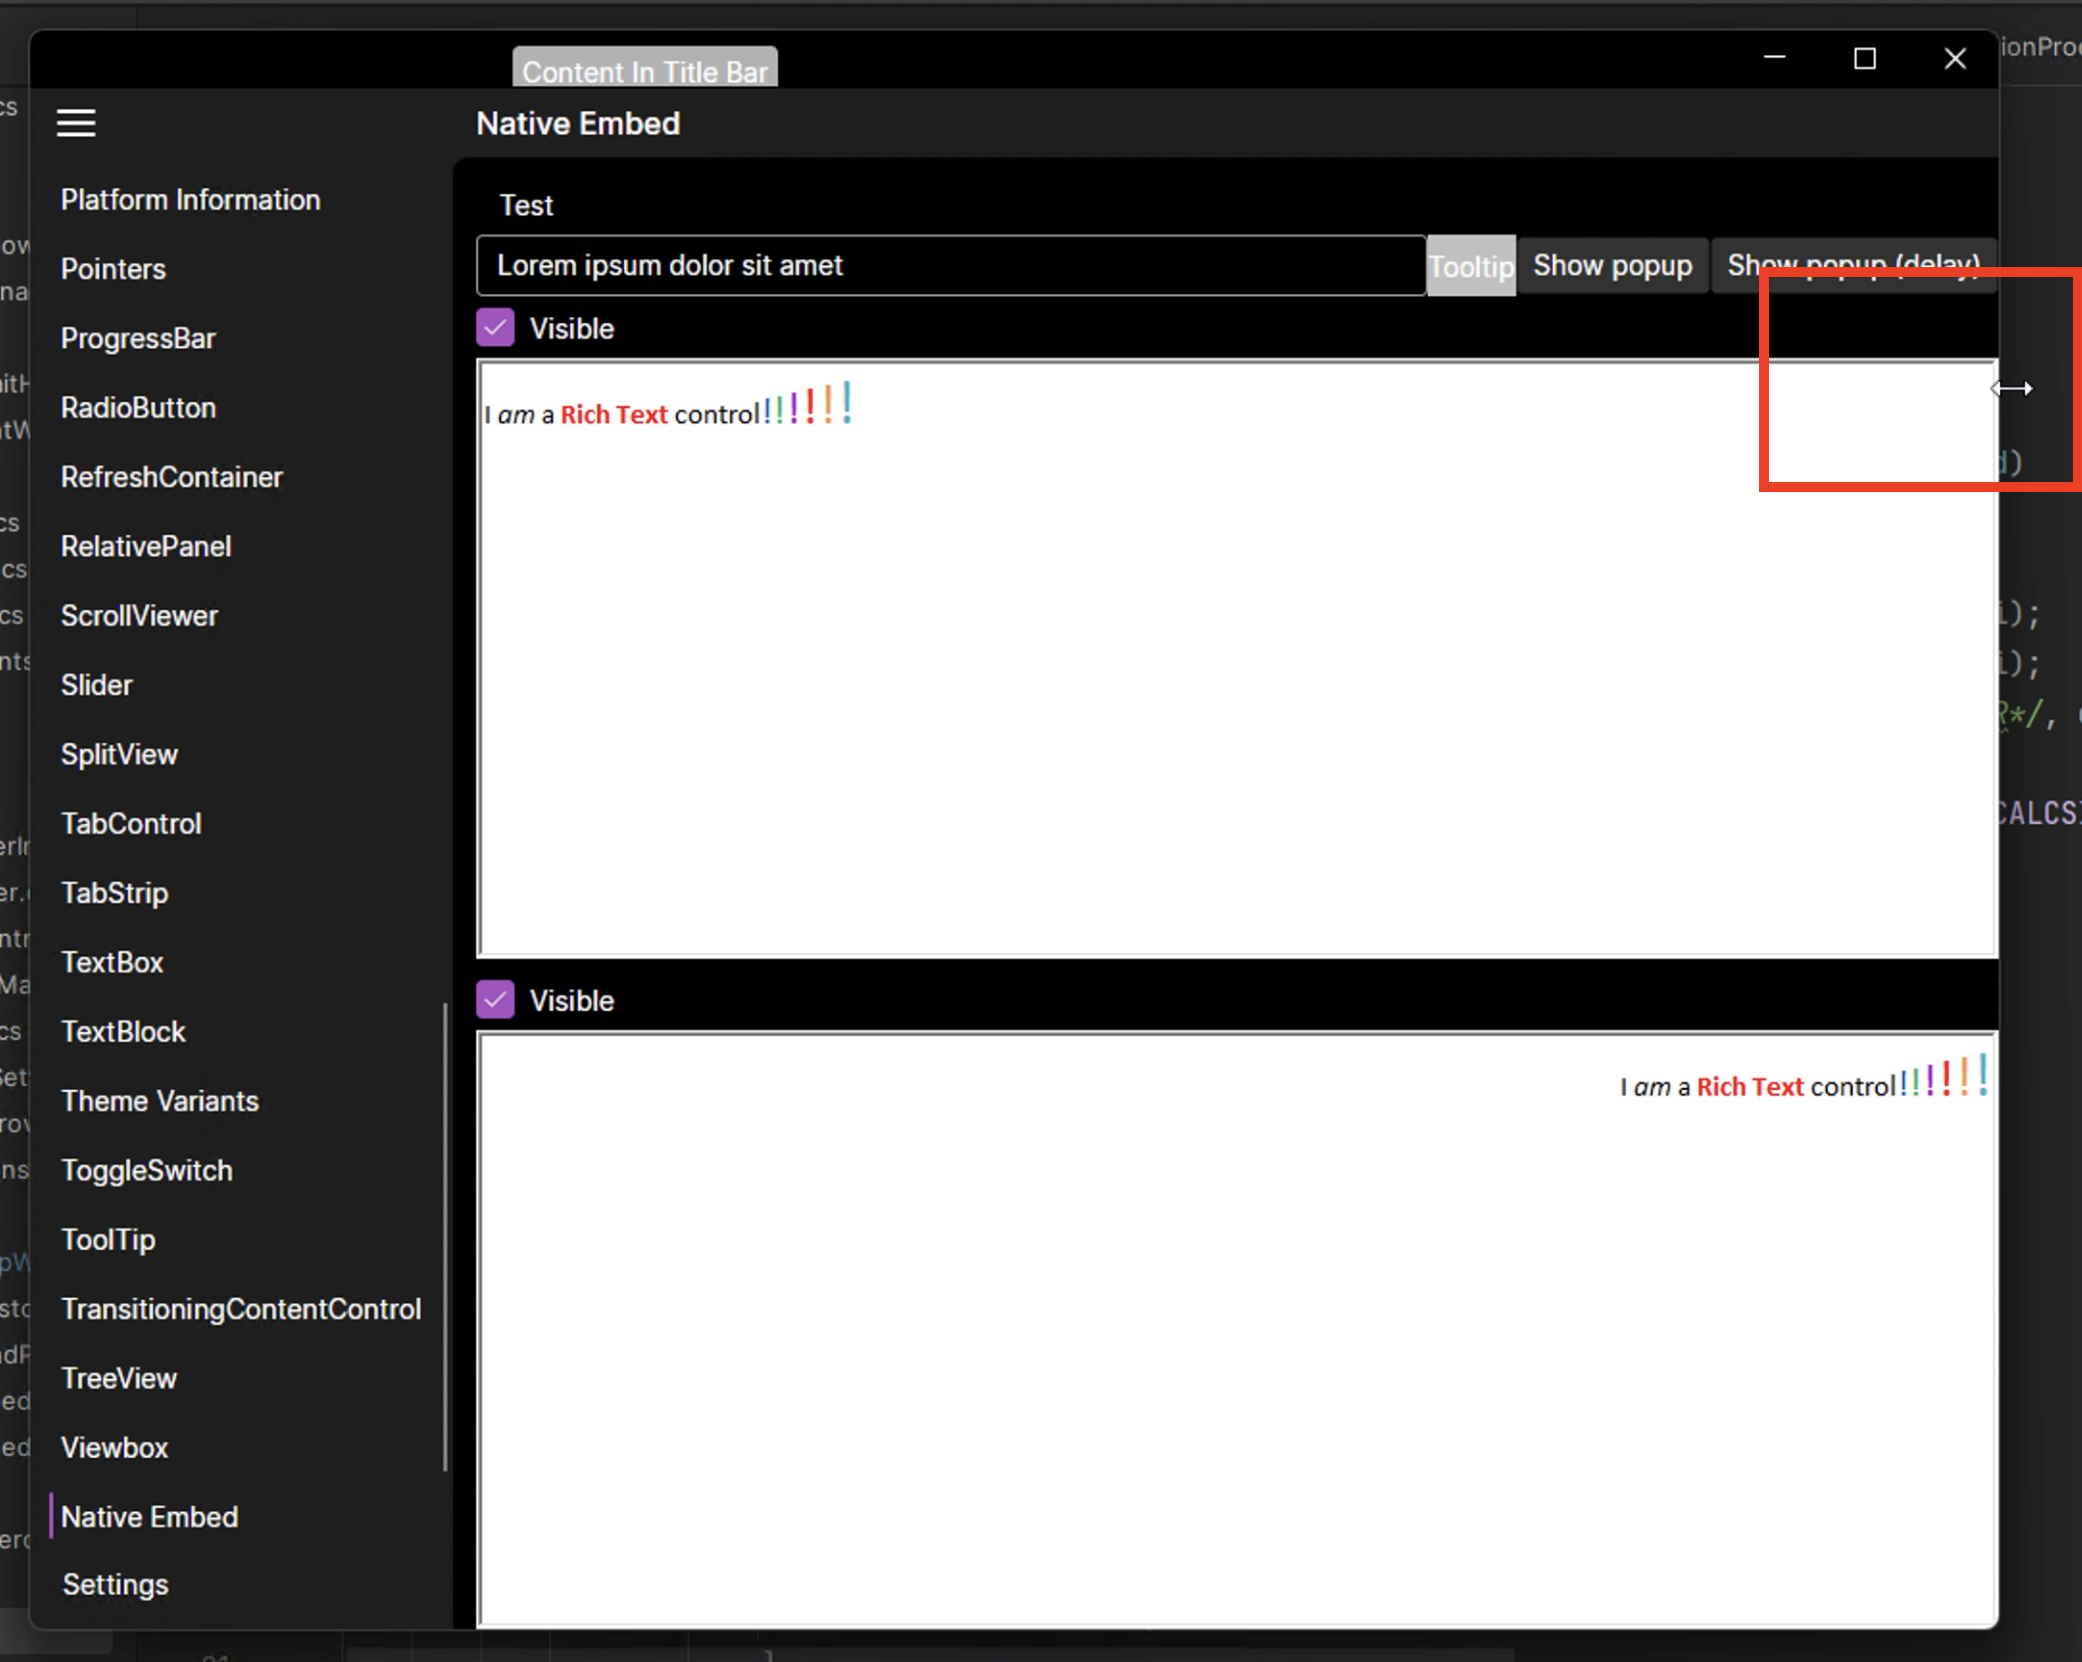Go to the Theme Variants page
Screen dimensions: 2082x1662
click(x=160, y=1100)
